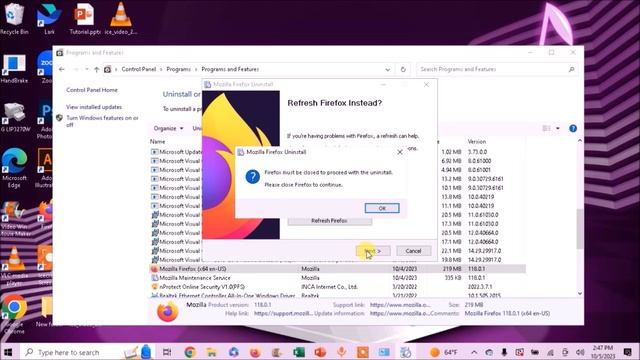The width and height of the screenshot is (640, 360).
Task: Click Next in the Firefox Uninstall wizard
Action: tap(373, 251)
